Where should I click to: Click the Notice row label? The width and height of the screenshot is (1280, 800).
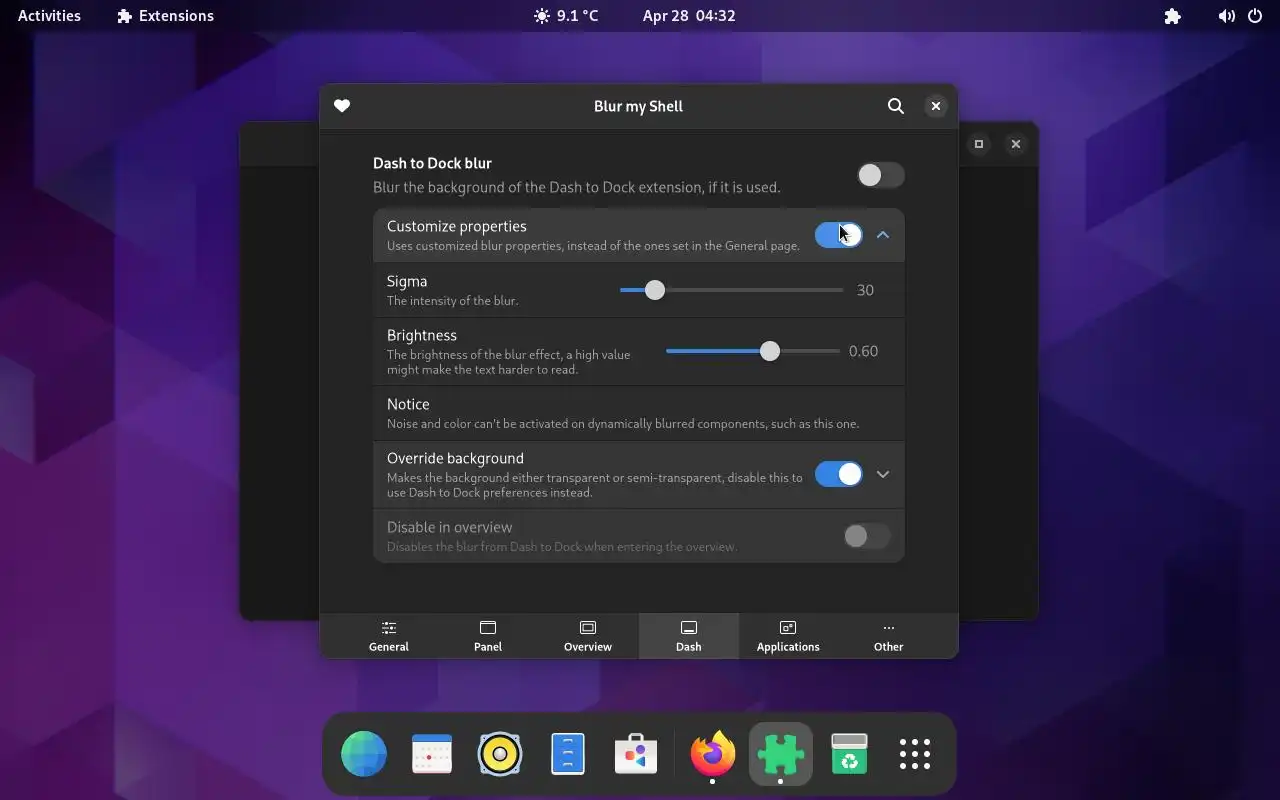click(408, 404)
